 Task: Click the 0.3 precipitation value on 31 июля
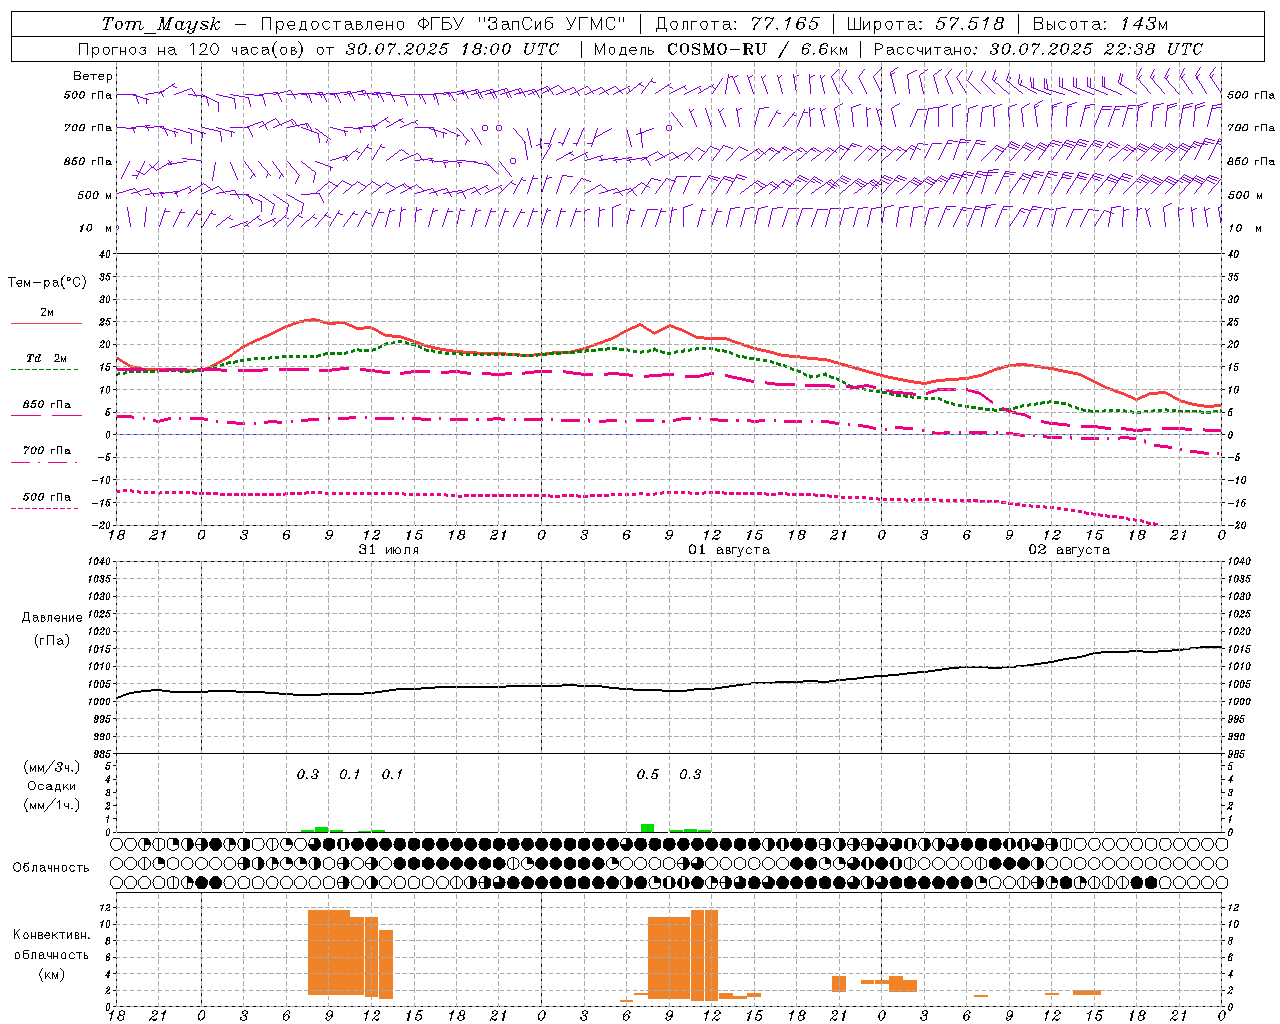click(308, 775)
